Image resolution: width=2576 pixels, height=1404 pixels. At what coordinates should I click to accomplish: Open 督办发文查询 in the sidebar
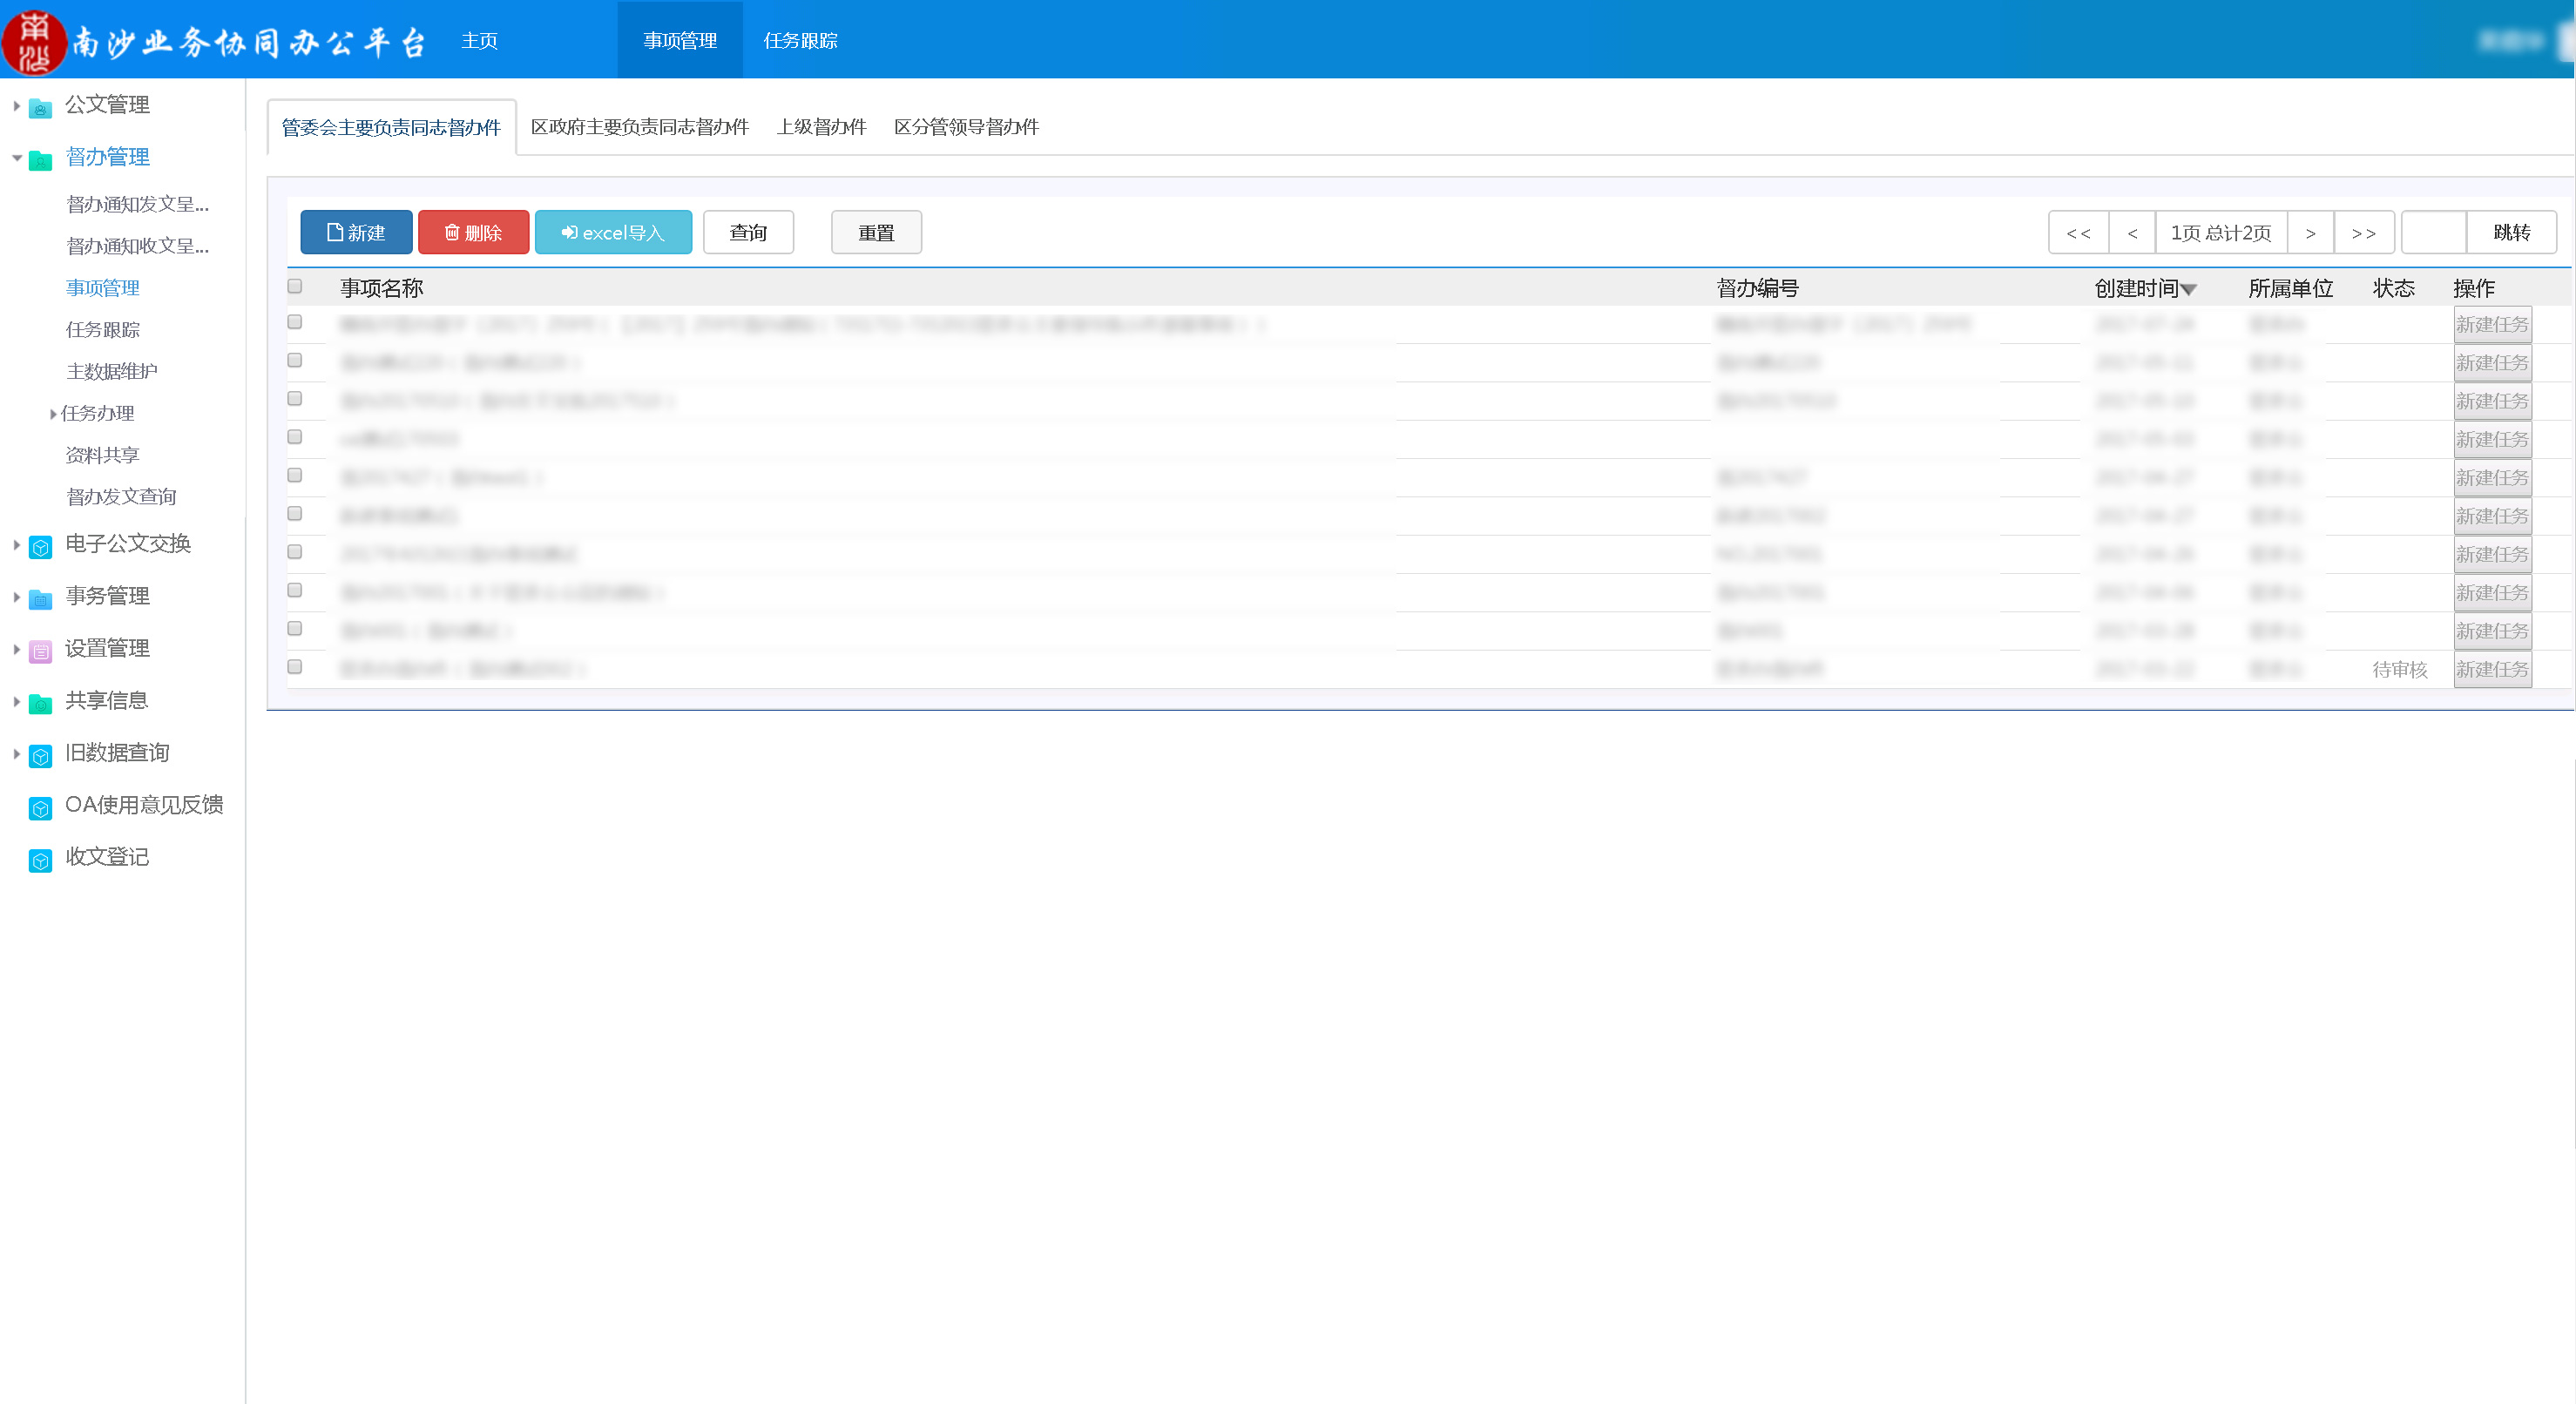(121, 497)
